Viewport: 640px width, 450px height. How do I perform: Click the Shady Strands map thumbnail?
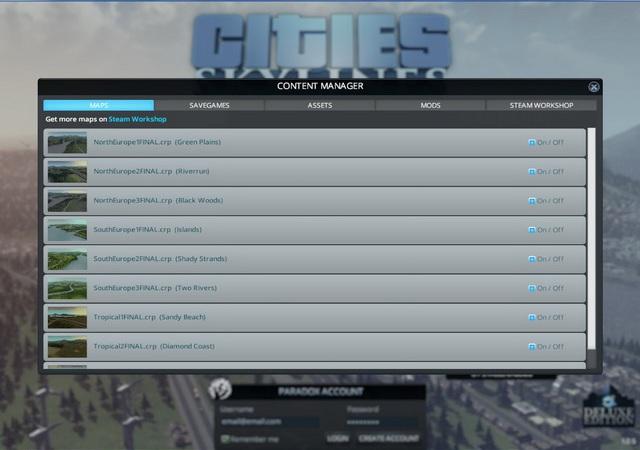(x=67, y=259)
